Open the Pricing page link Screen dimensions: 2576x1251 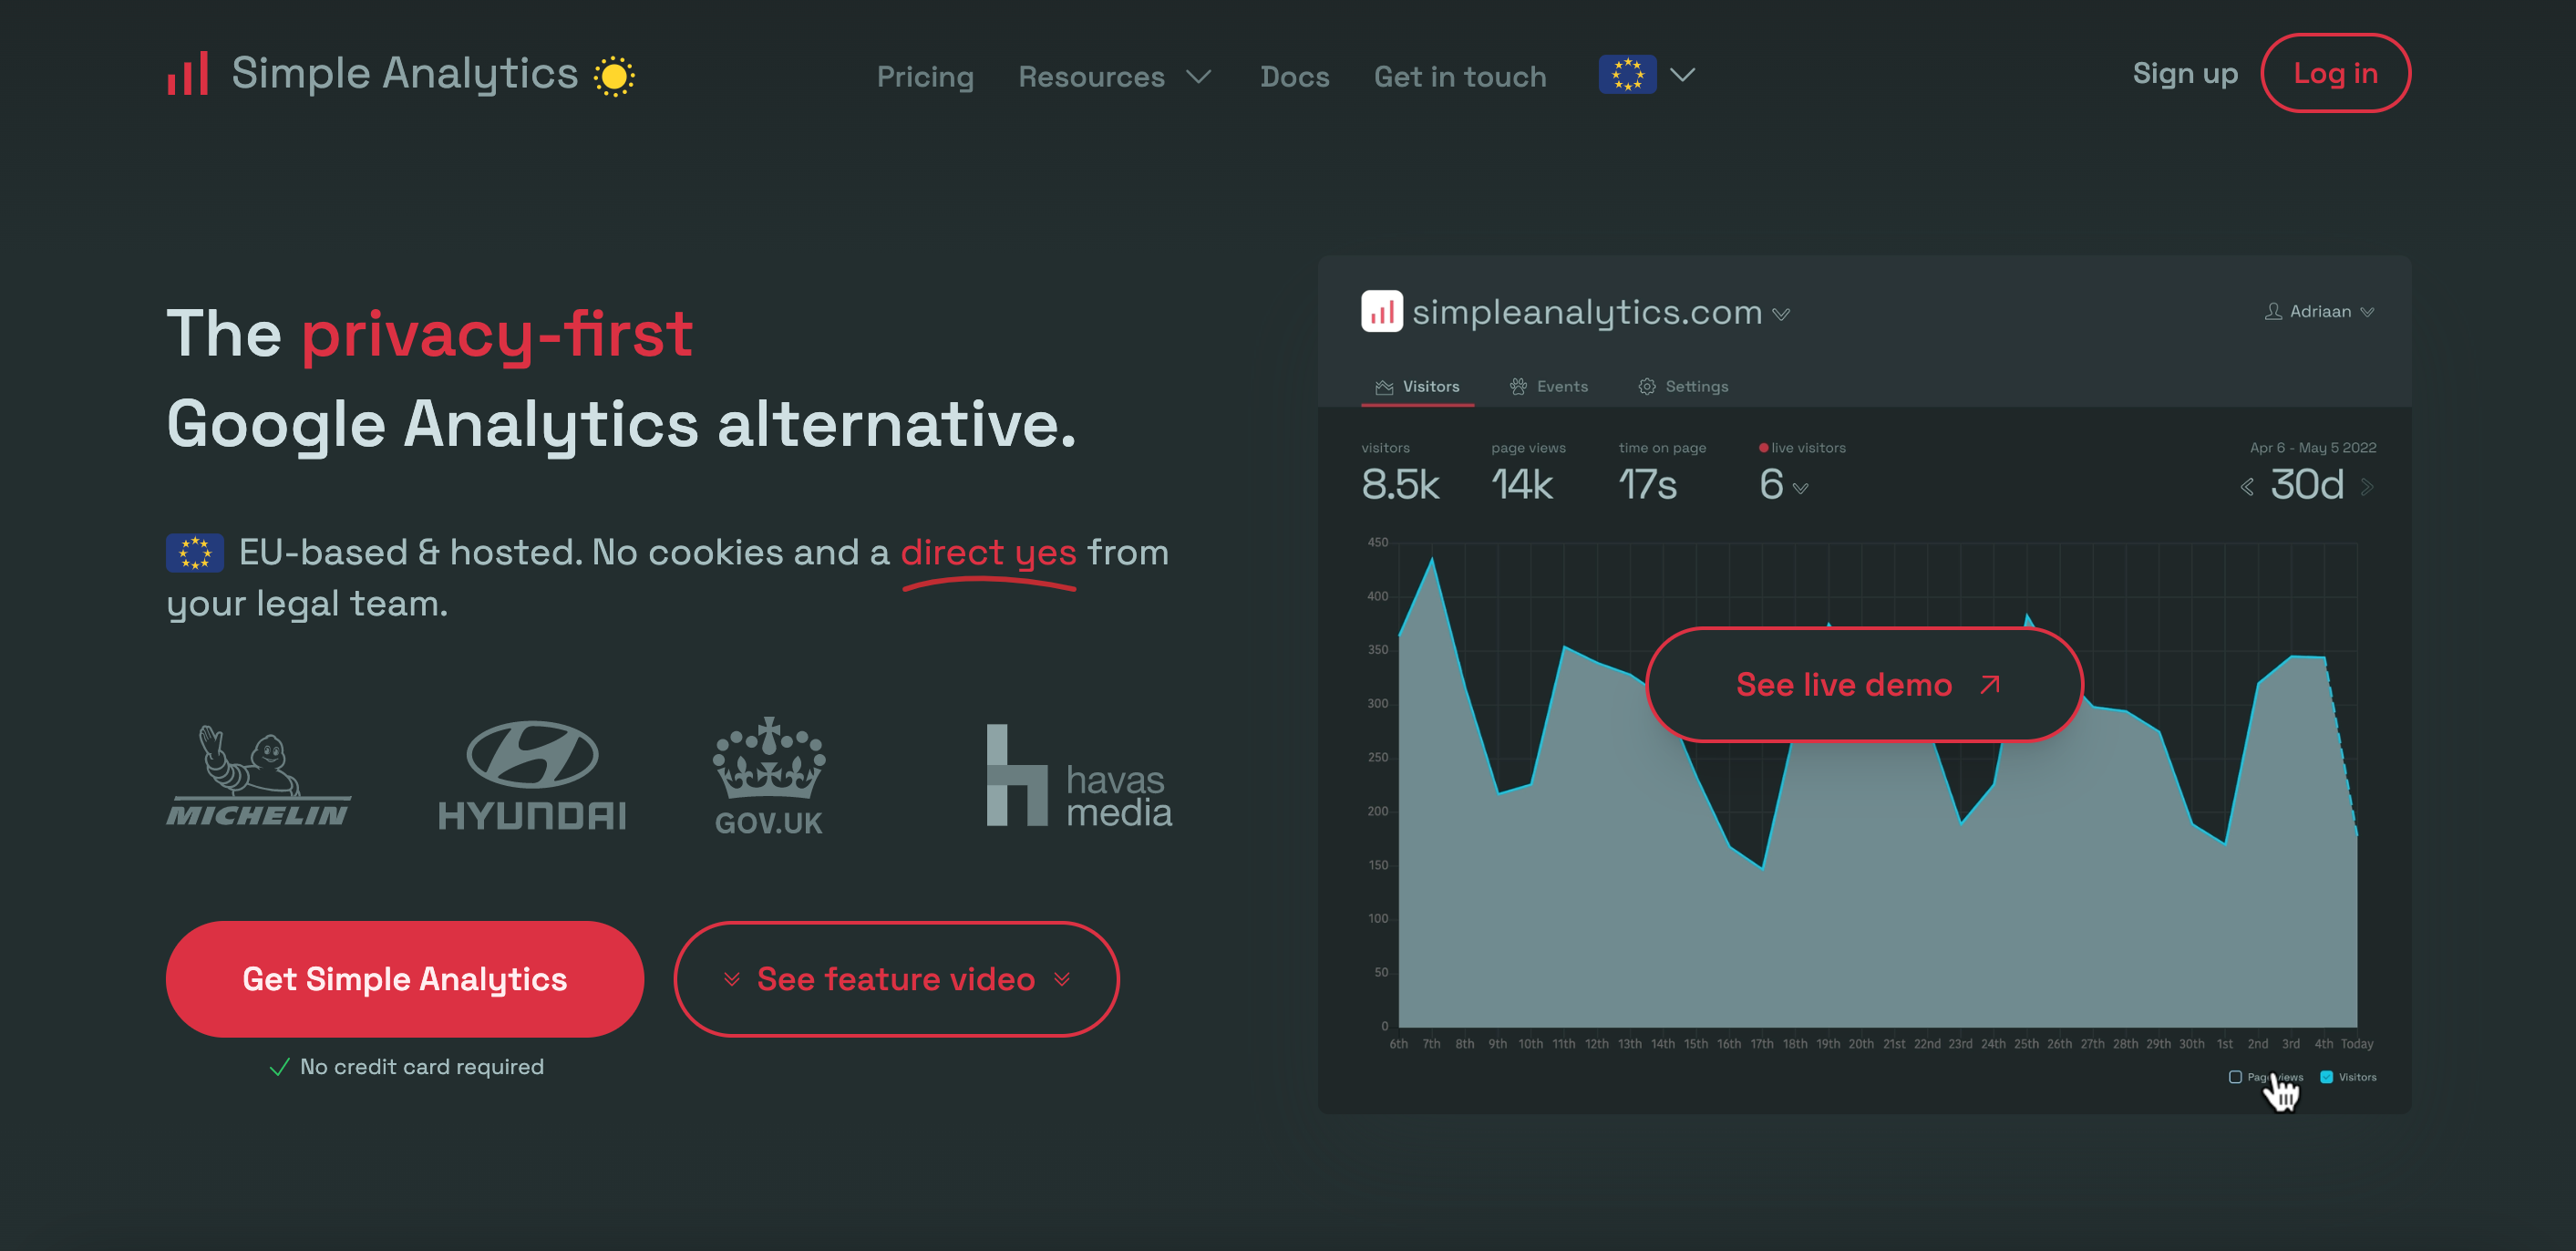click(925, 76)
